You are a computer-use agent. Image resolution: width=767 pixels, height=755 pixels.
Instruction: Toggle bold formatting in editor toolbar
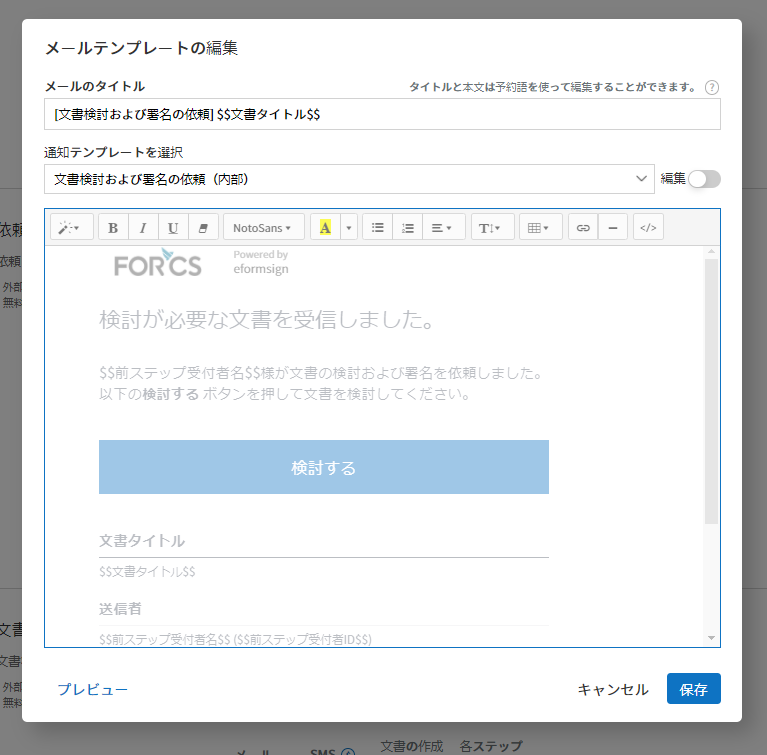pos(113,228)
